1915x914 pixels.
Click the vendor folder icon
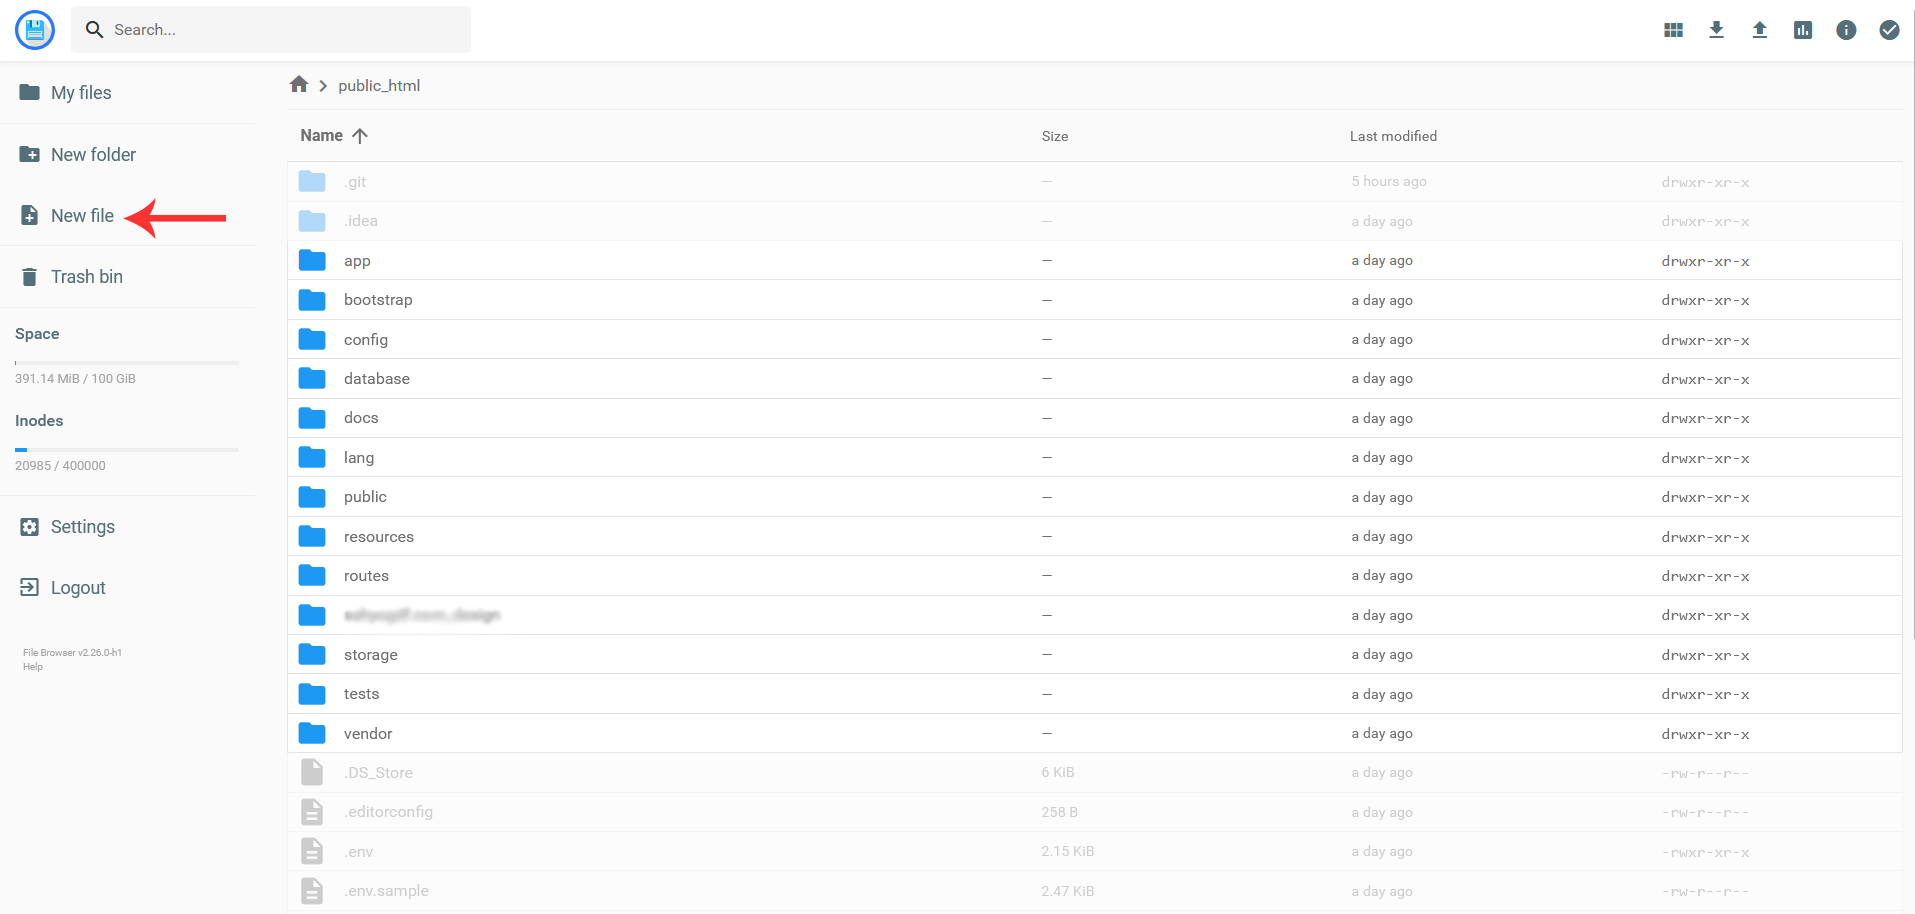pos(312,734)
